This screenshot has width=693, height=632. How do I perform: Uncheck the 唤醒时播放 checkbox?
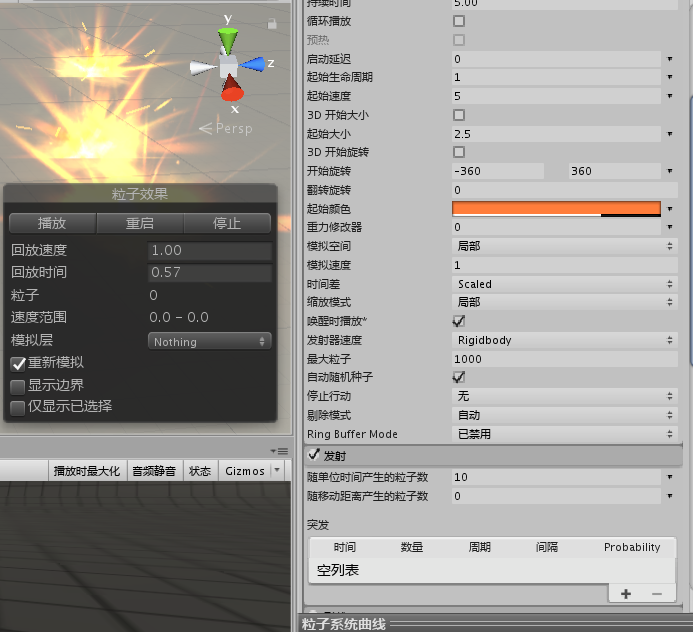pyautogui.click(x=459, y=321)
